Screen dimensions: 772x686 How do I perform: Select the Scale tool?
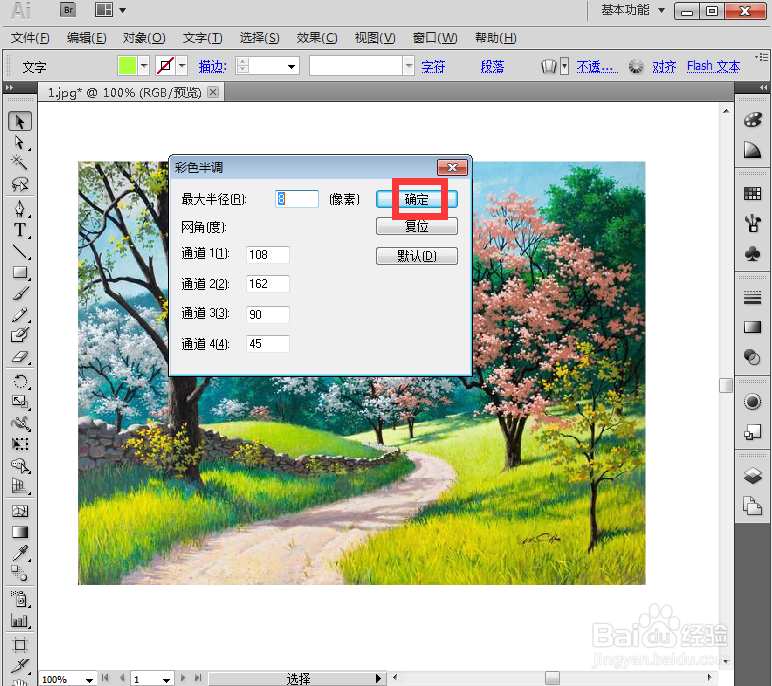pyautogui.click(x=20, y=402)
